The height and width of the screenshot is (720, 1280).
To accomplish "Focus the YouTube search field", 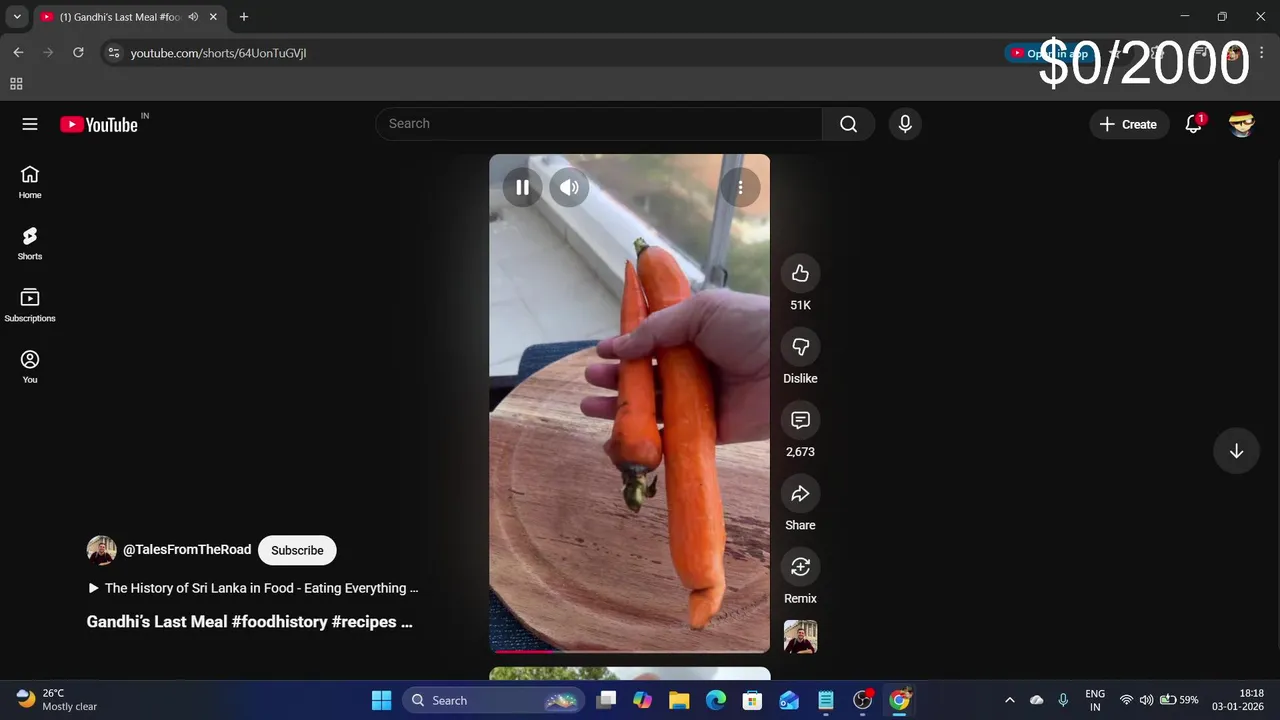I will tap(599, 124).
